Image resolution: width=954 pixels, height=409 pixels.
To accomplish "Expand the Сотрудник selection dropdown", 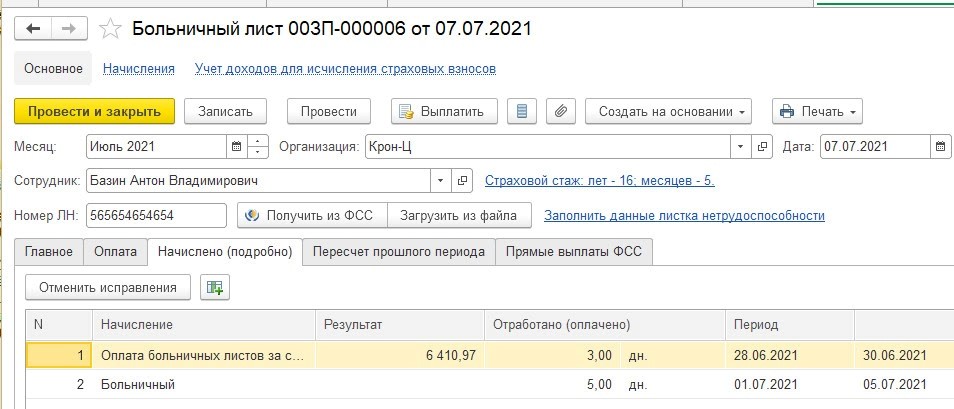I will [x=441, y=182].
